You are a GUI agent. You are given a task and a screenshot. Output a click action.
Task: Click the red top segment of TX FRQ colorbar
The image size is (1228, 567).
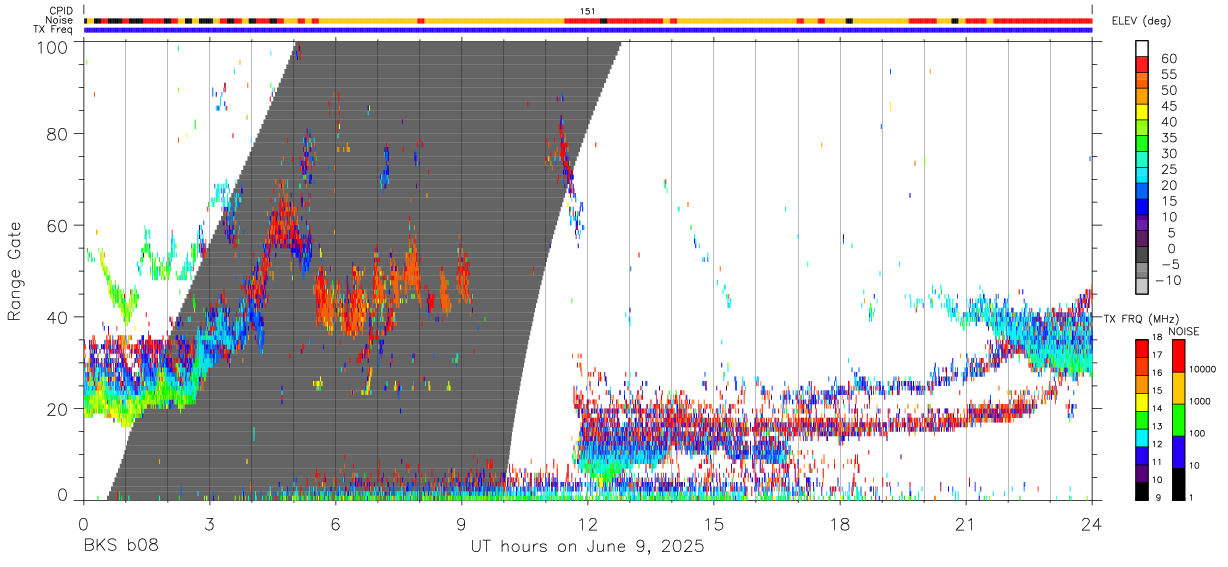1141,349
